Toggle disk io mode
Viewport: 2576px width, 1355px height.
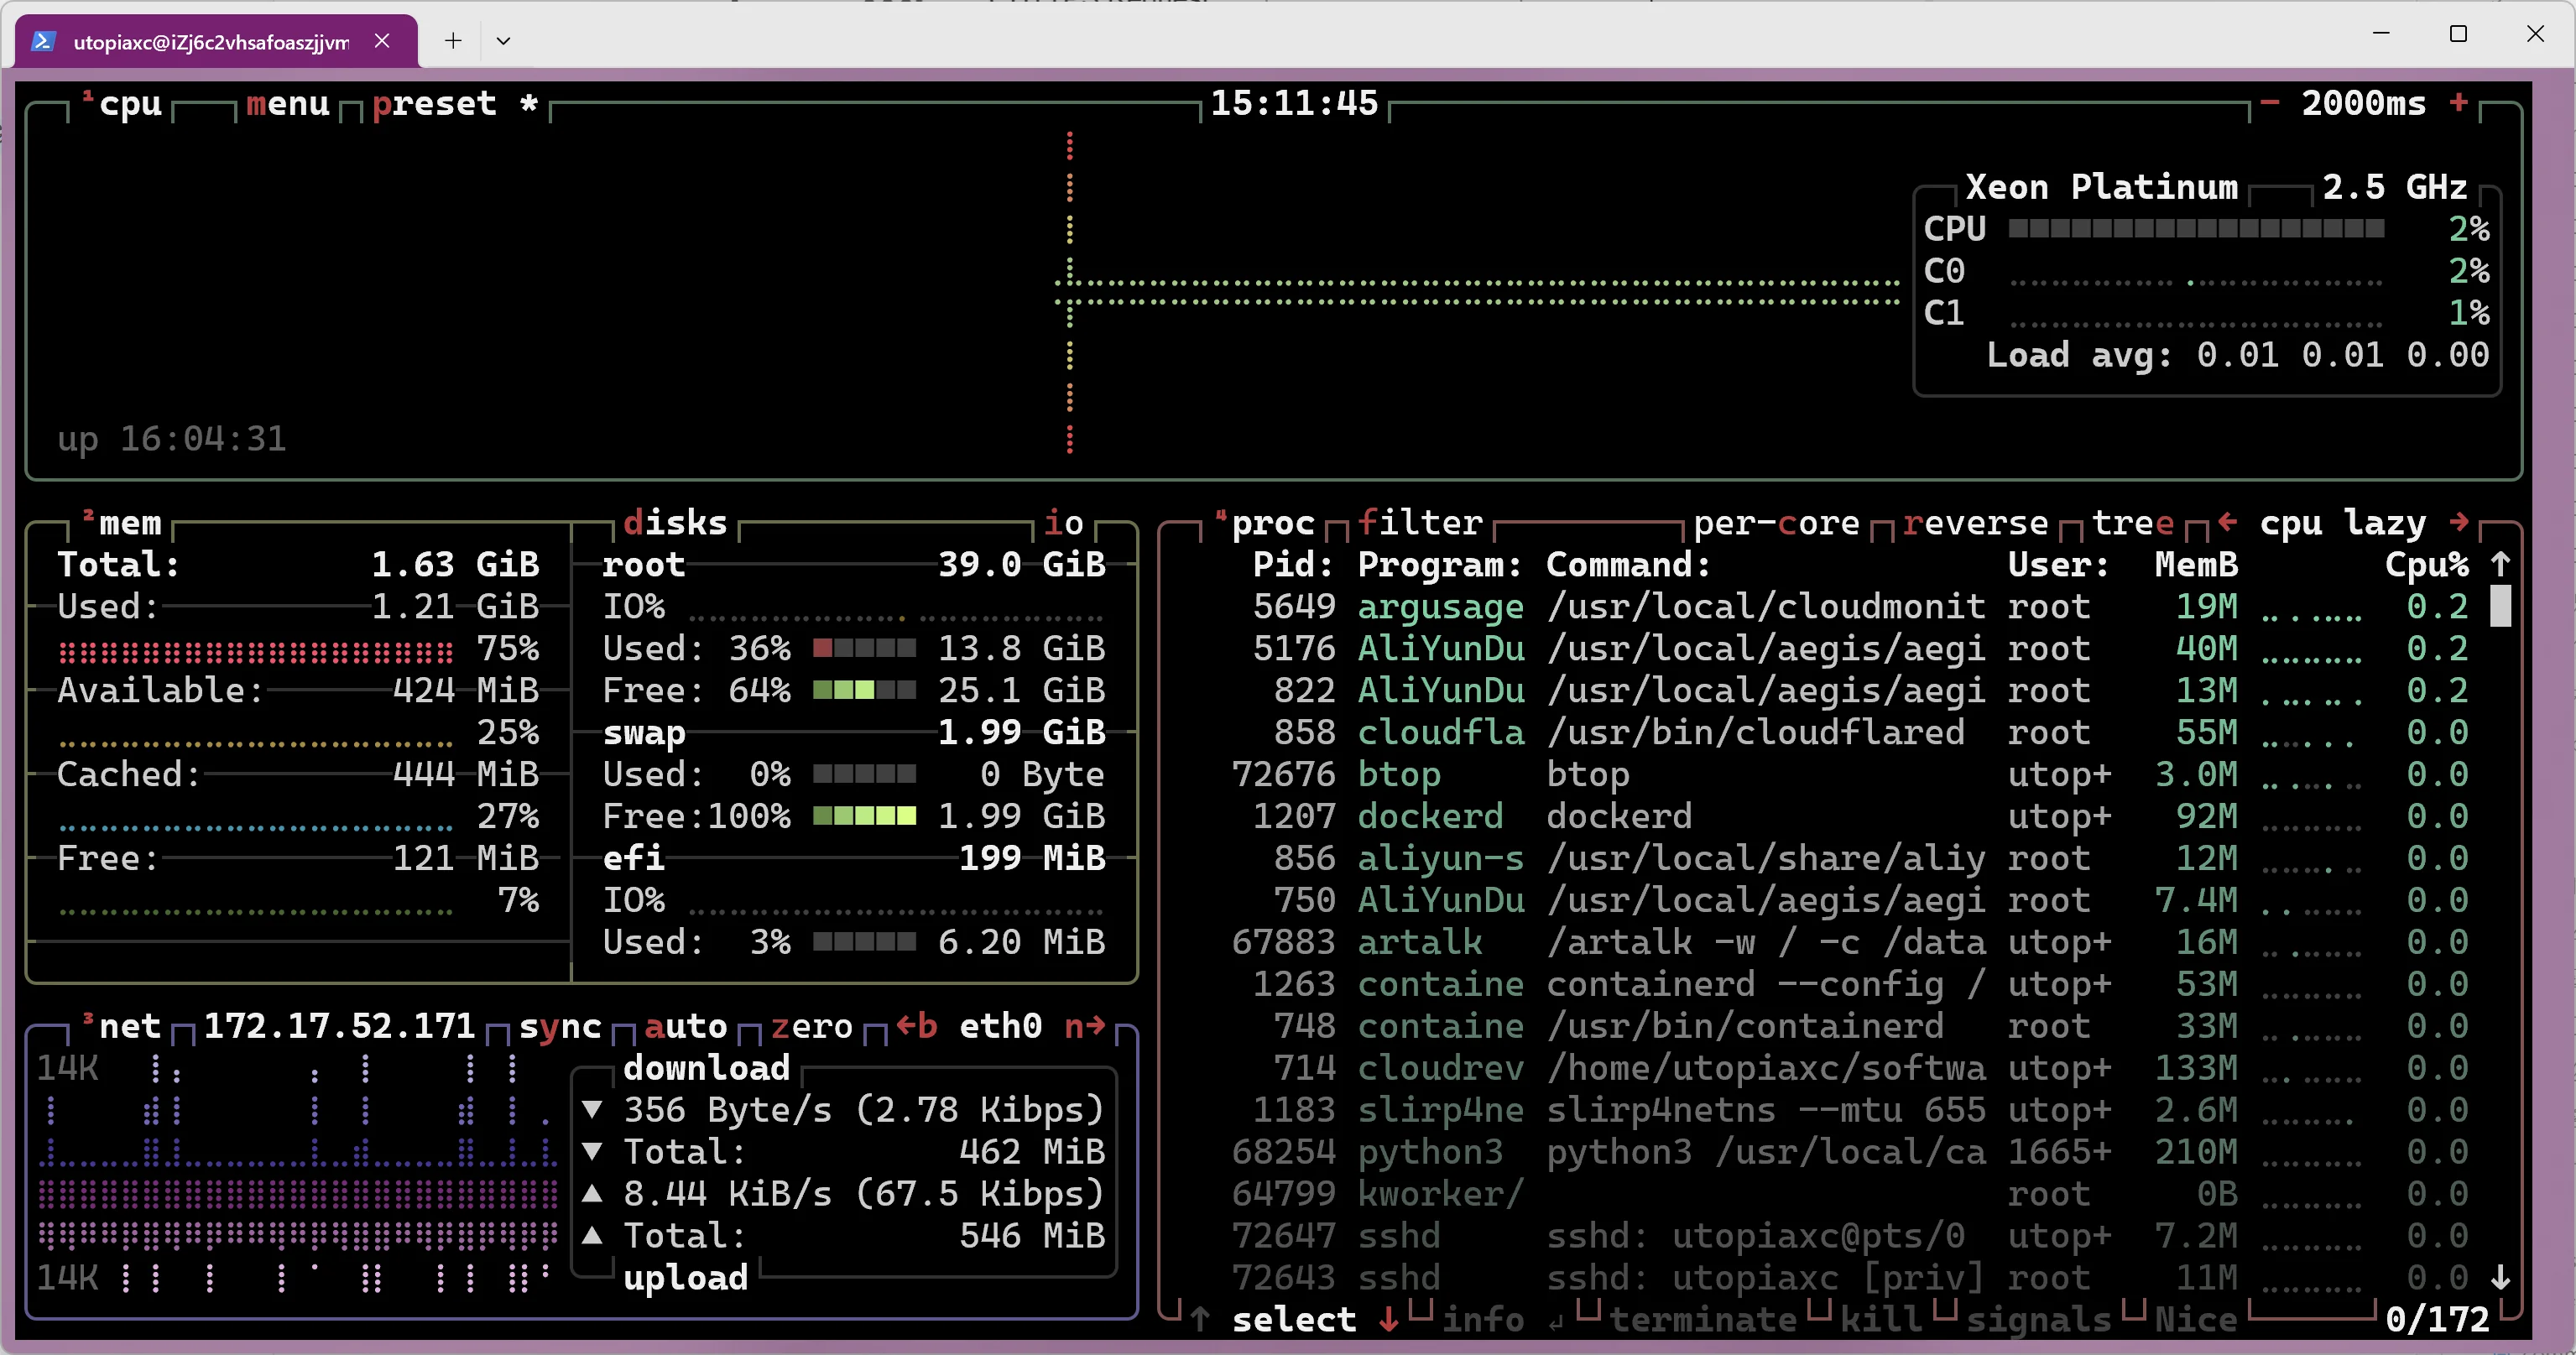click(x=1063, y=523)
